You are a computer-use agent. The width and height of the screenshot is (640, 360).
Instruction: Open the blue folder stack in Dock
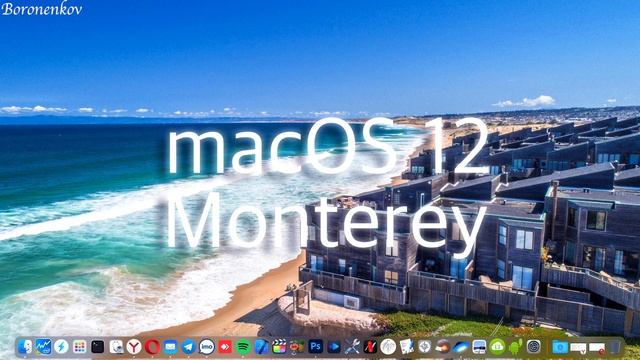pyautogui.click(x=560, y=347)
